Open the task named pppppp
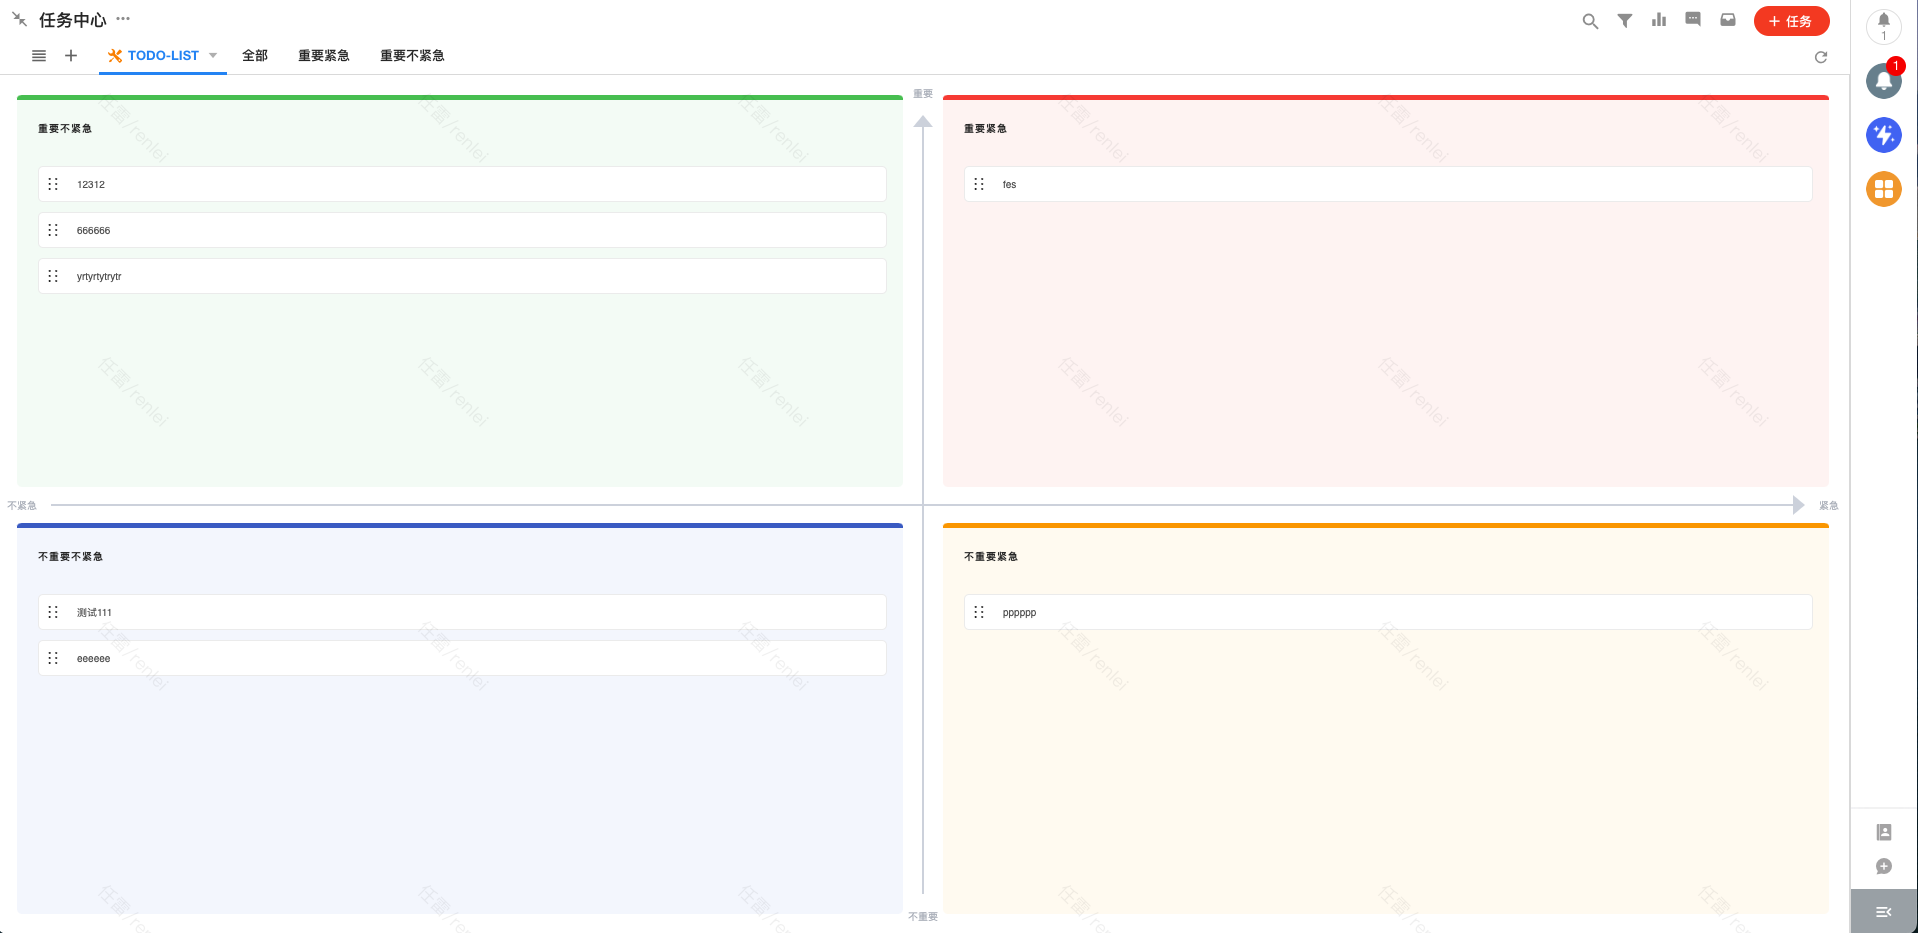 (1388, 612)
